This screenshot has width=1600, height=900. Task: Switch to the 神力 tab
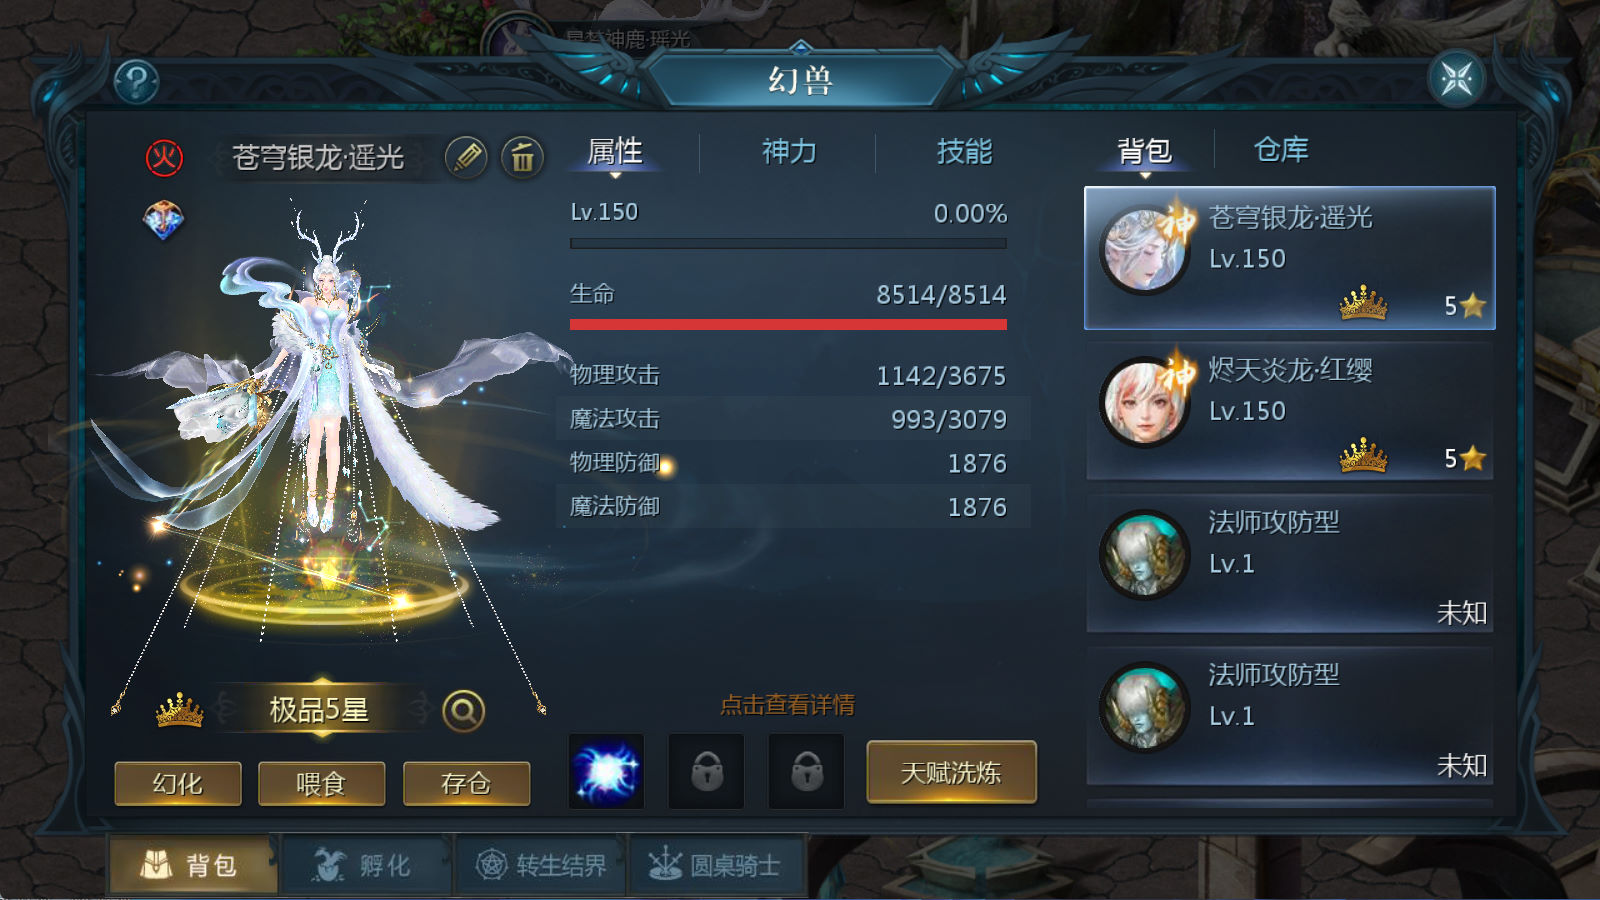click(x=789, y=152)
